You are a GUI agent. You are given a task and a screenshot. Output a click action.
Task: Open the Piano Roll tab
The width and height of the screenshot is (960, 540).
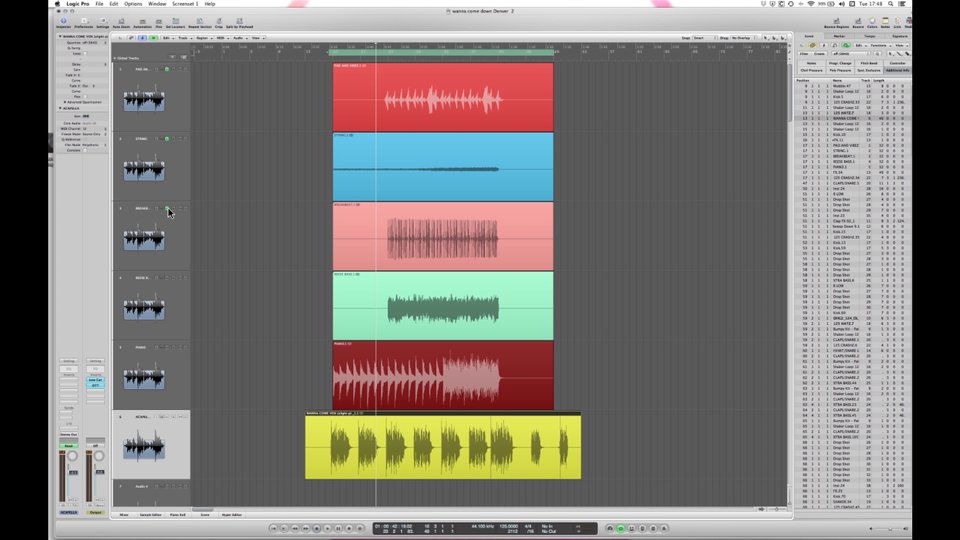(x=178, y=515)
